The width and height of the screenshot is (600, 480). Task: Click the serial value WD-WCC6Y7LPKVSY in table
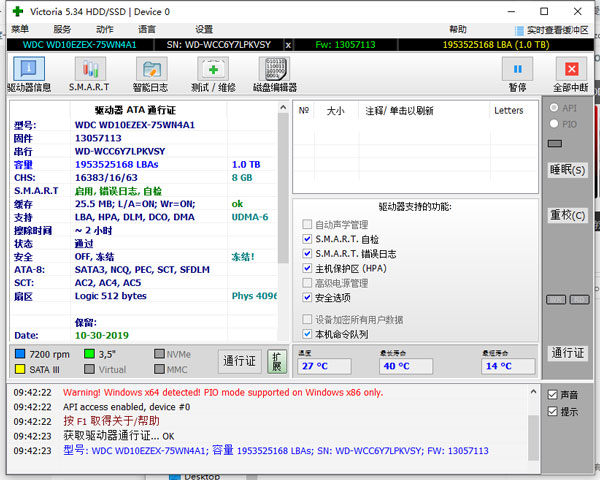pos(120,151)
